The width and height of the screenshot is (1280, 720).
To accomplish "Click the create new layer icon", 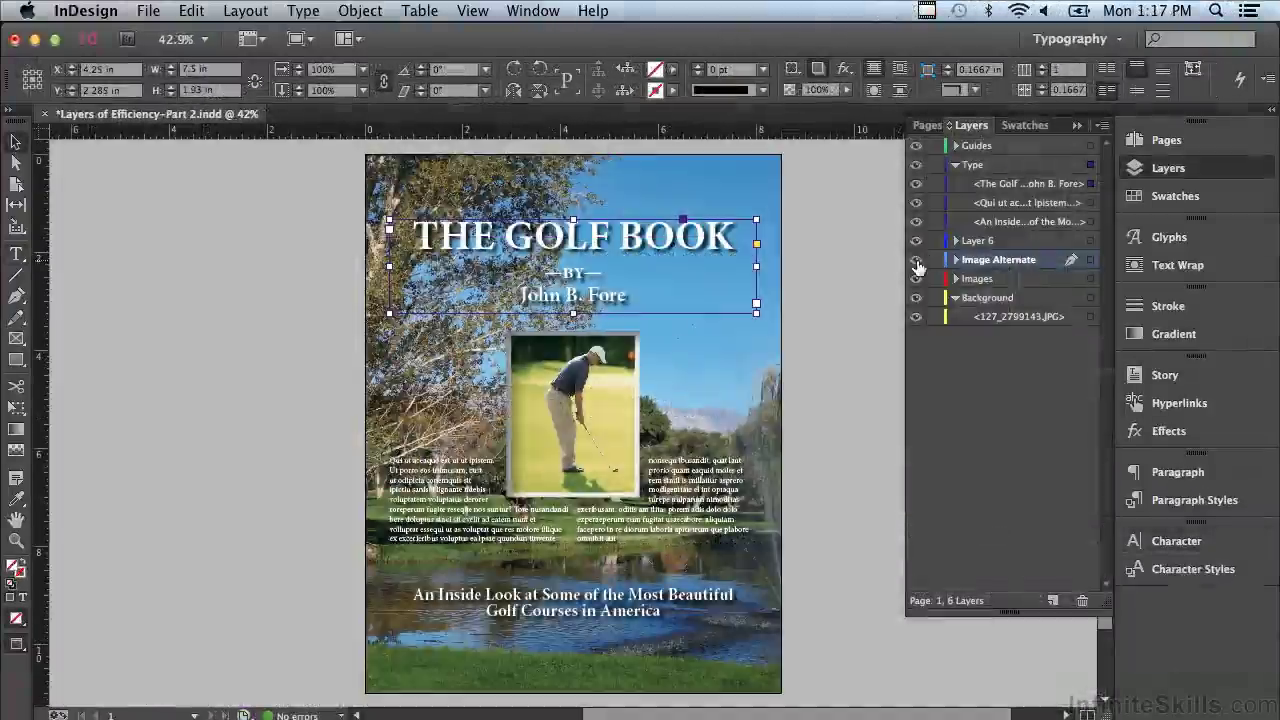I will click(1053, 600).
